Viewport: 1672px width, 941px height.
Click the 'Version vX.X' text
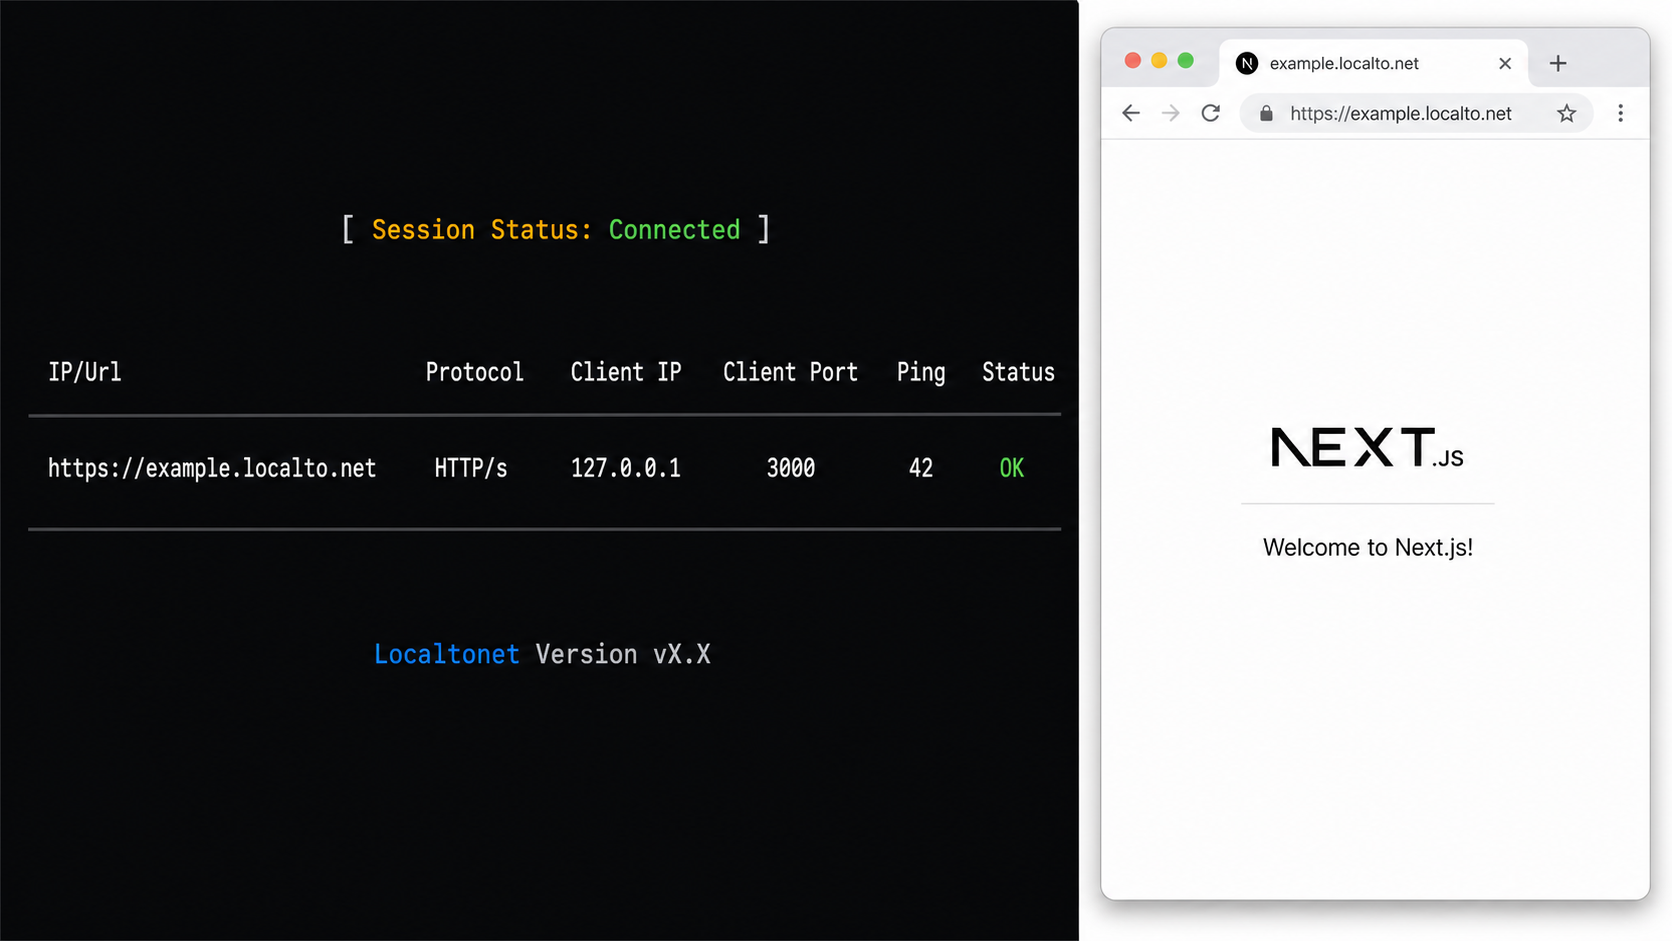point(623,654)
